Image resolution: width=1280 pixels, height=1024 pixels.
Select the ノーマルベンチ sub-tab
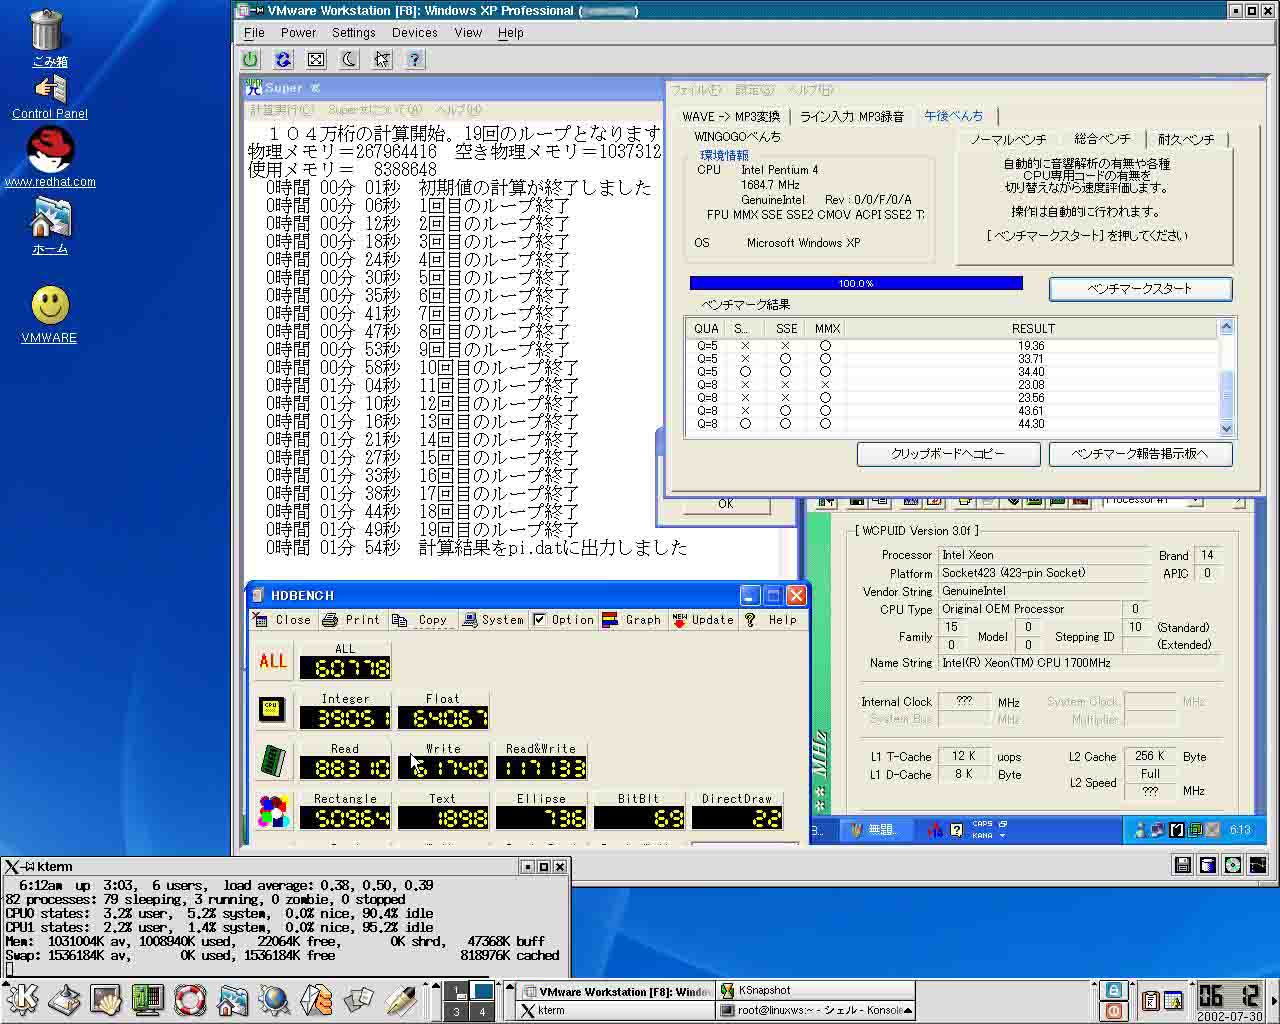pos(1008,140)
